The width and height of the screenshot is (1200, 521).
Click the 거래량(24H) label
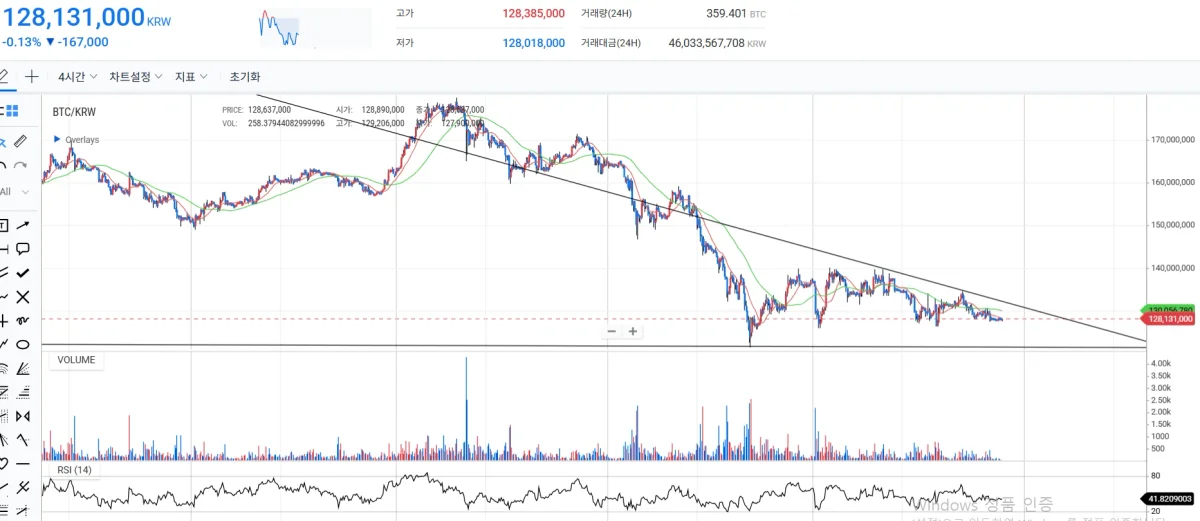[x=608, y=14]
